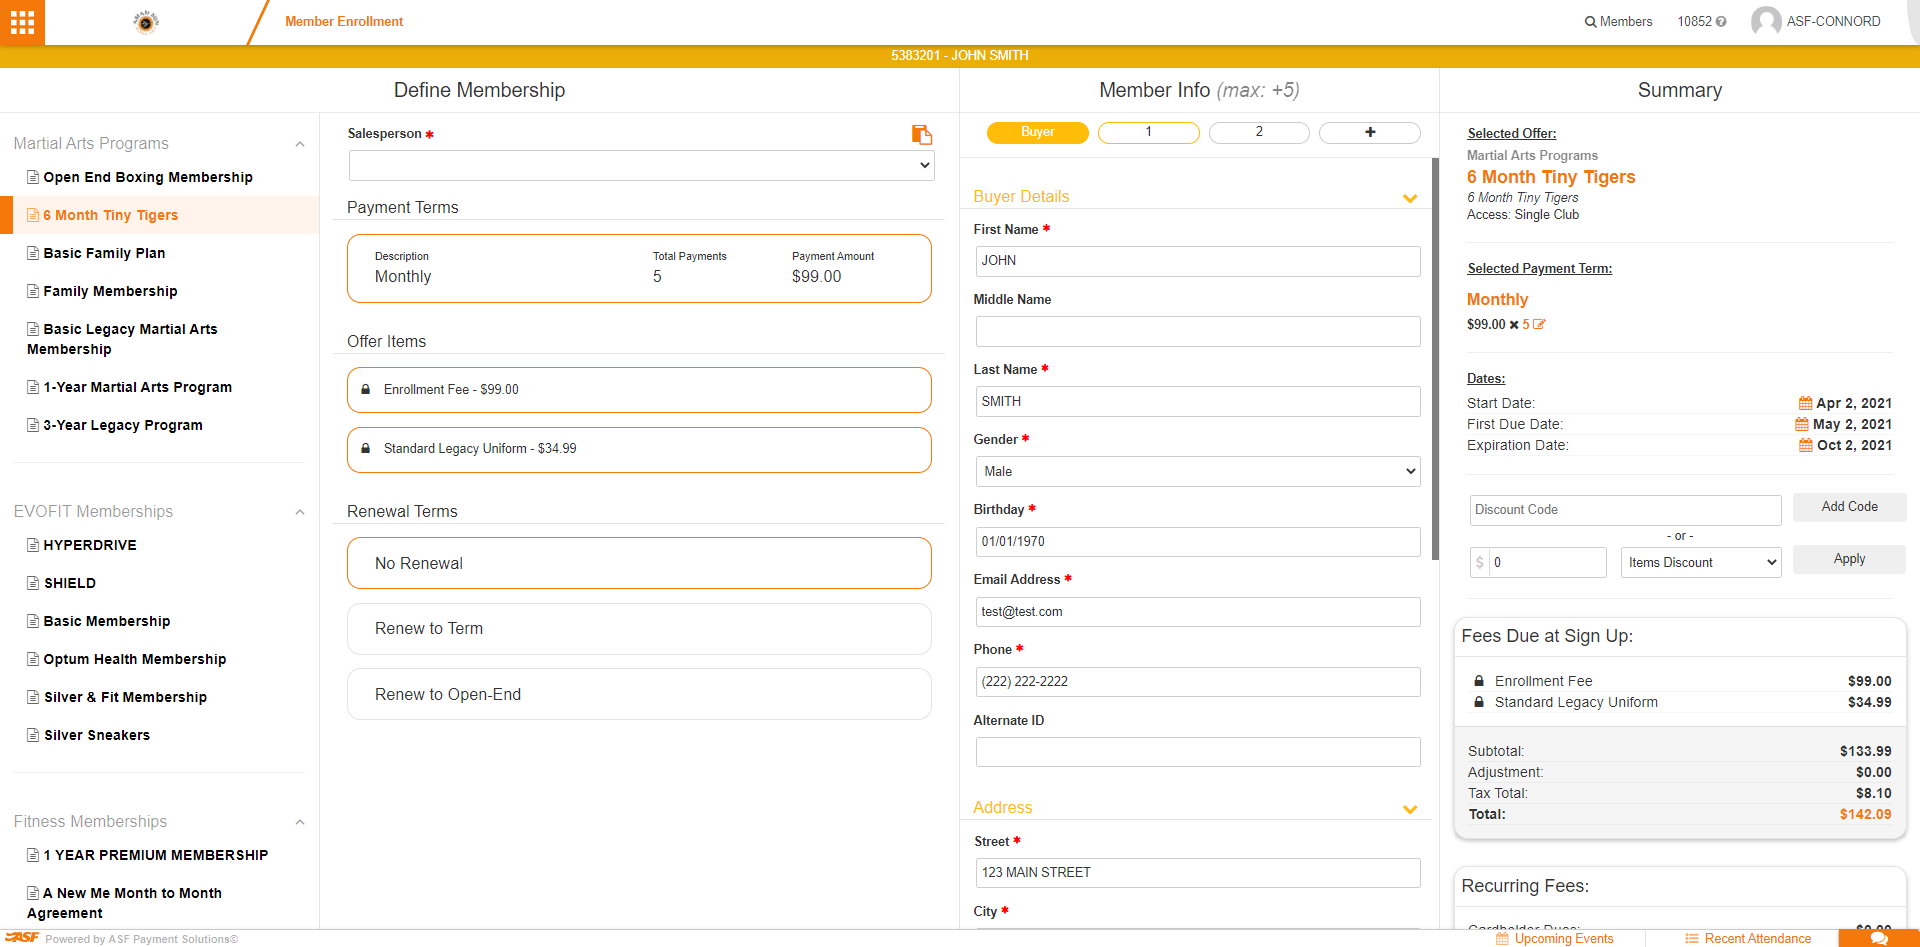Collapse the Address section chevron
The height and width of the screenshot is (947, 1920).
coord(1410,809)
